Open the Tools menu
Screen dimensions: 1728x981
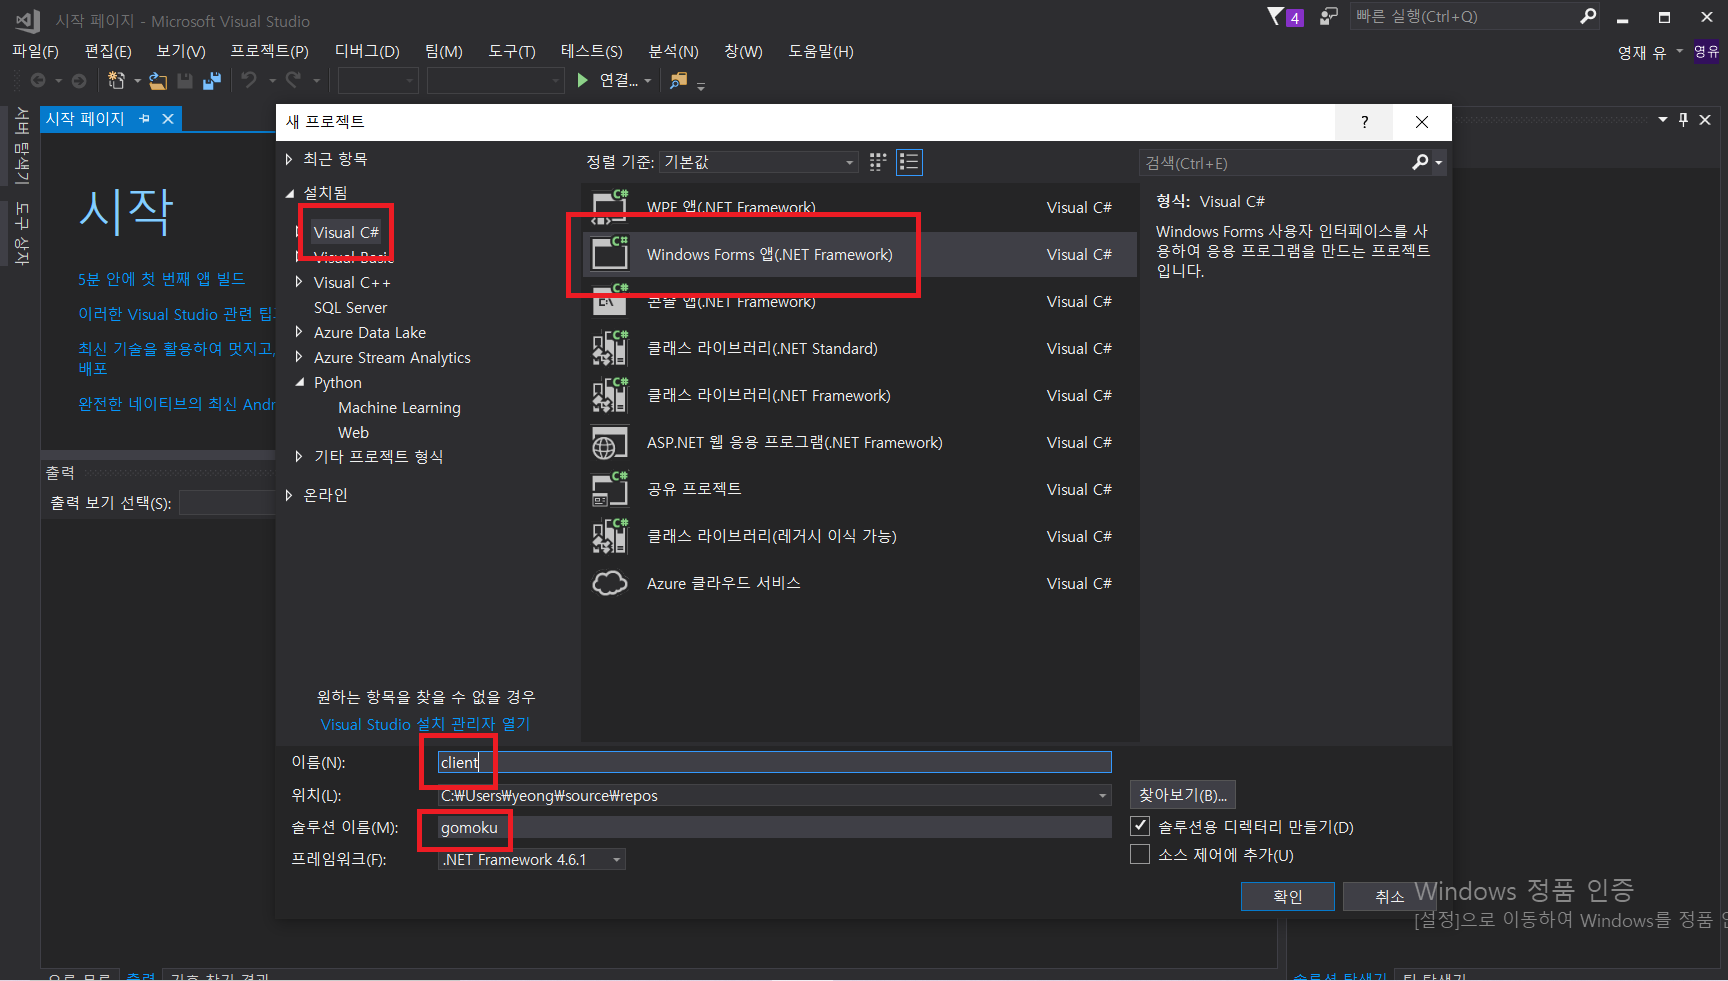click(512, 51)
